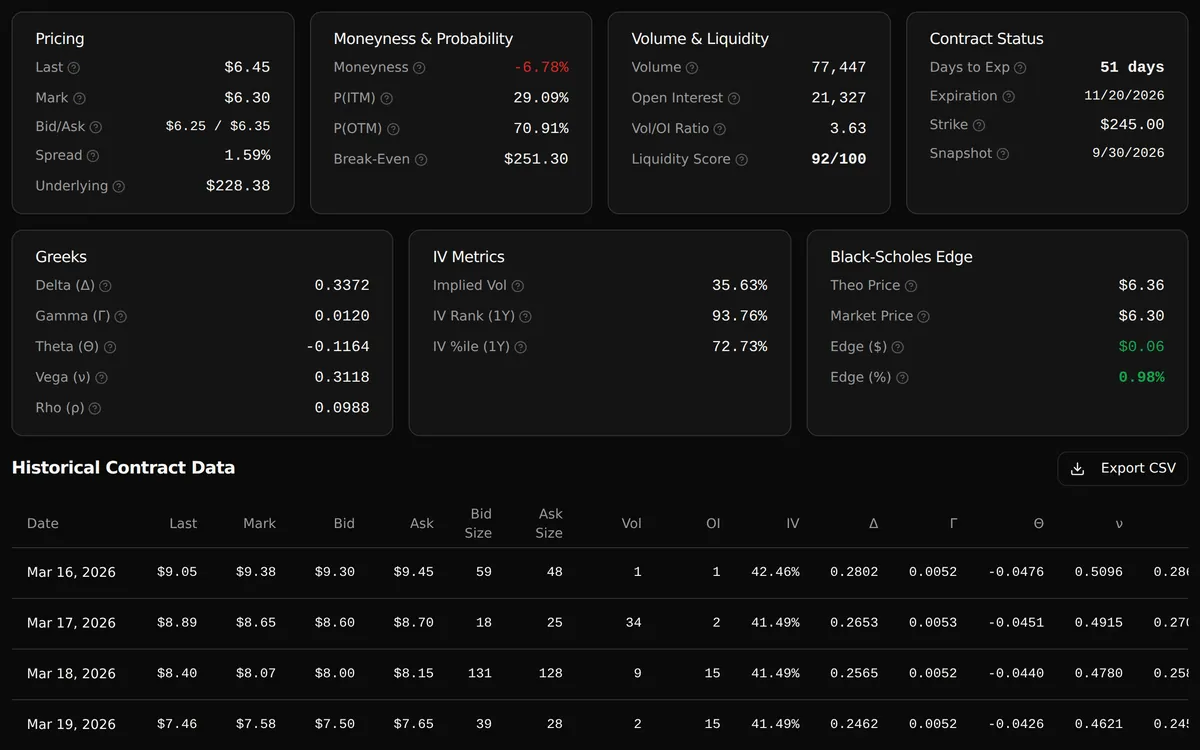The image size is (1200, 750).
Task: Click the help icon next to Spread
Action: (93, 156)
